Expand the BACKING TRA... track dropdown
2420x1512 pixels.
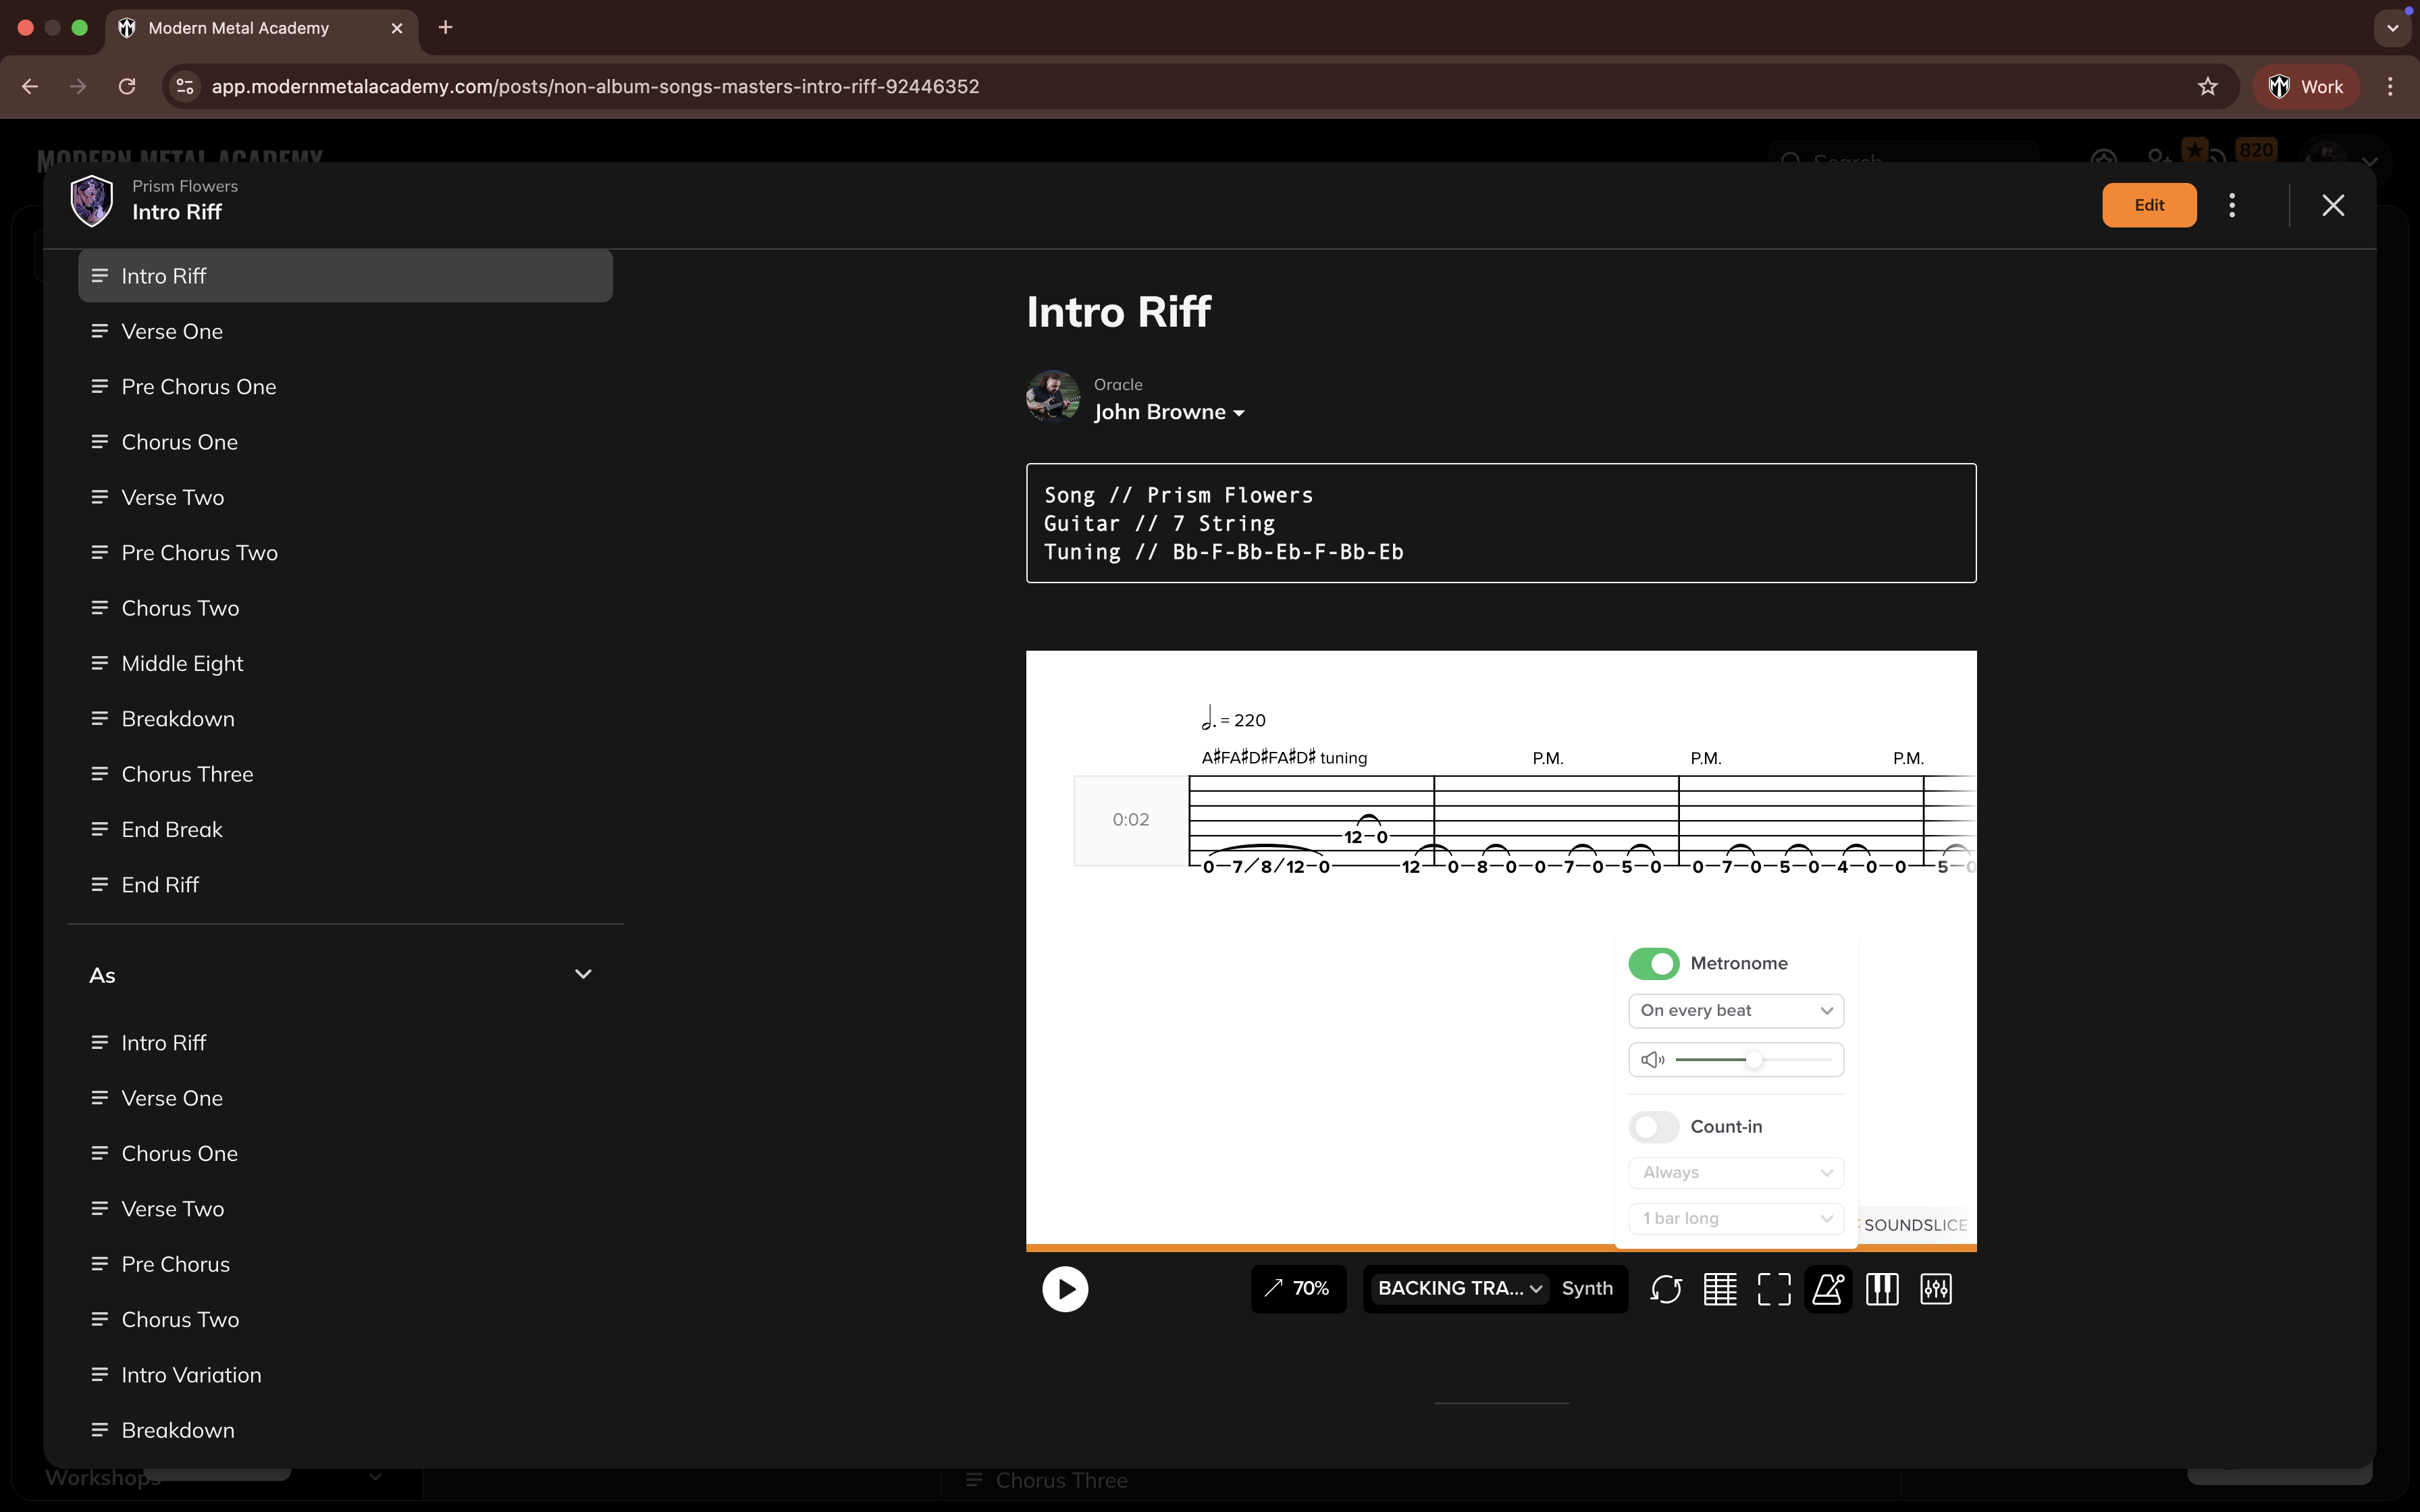[x=1459, y=1289]
